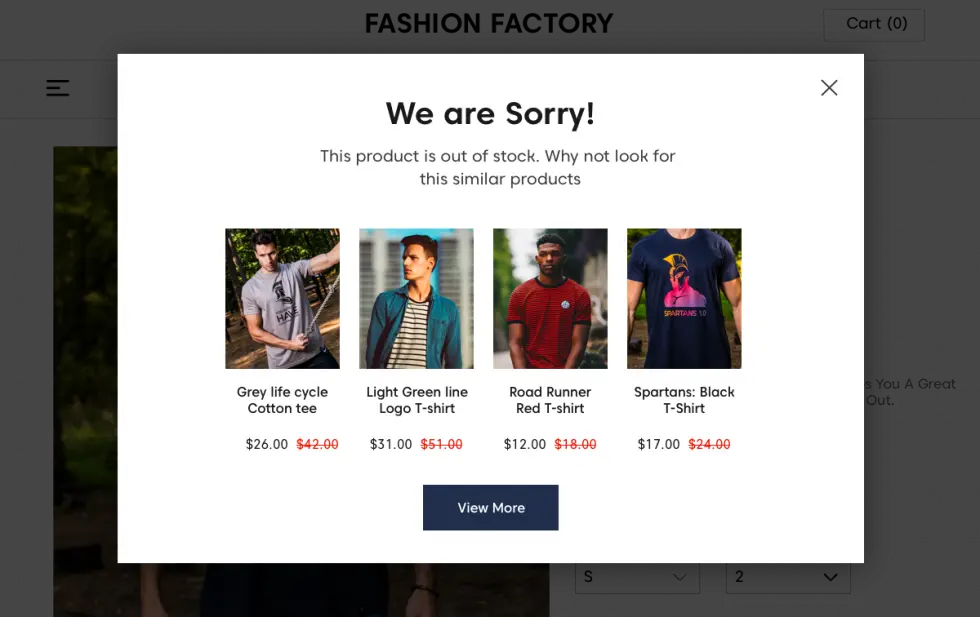Click the $17.00 price of Spartans T-shirt

(x=659, y=444)
